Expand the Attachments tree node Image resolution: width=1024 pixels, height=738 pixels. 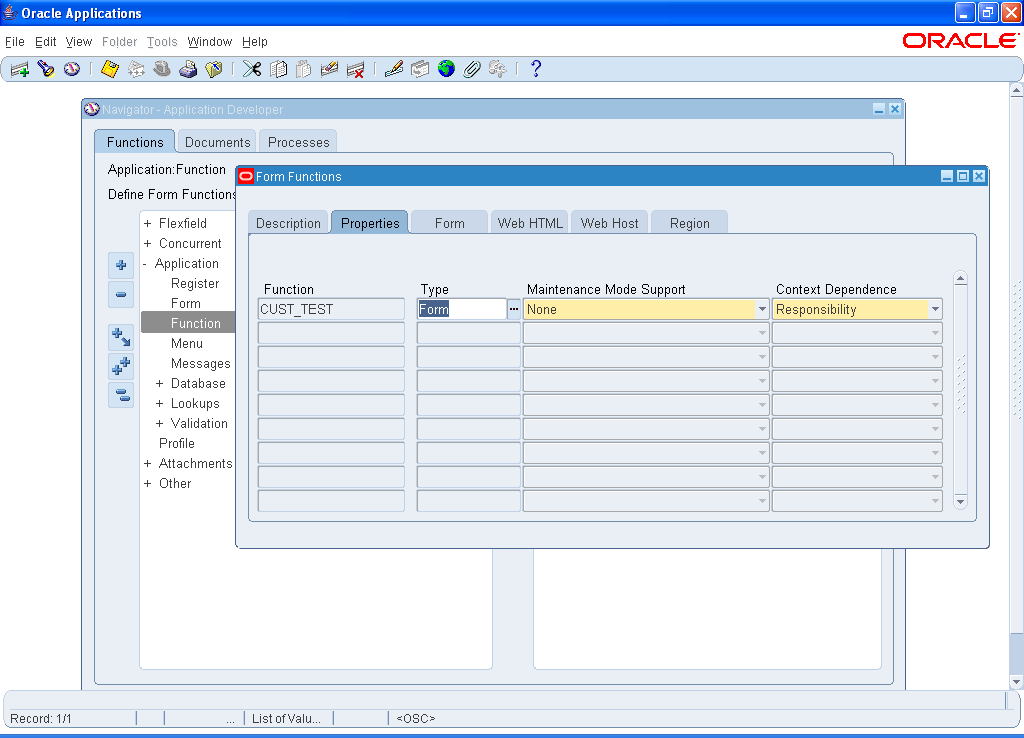[x=148, y=464]
